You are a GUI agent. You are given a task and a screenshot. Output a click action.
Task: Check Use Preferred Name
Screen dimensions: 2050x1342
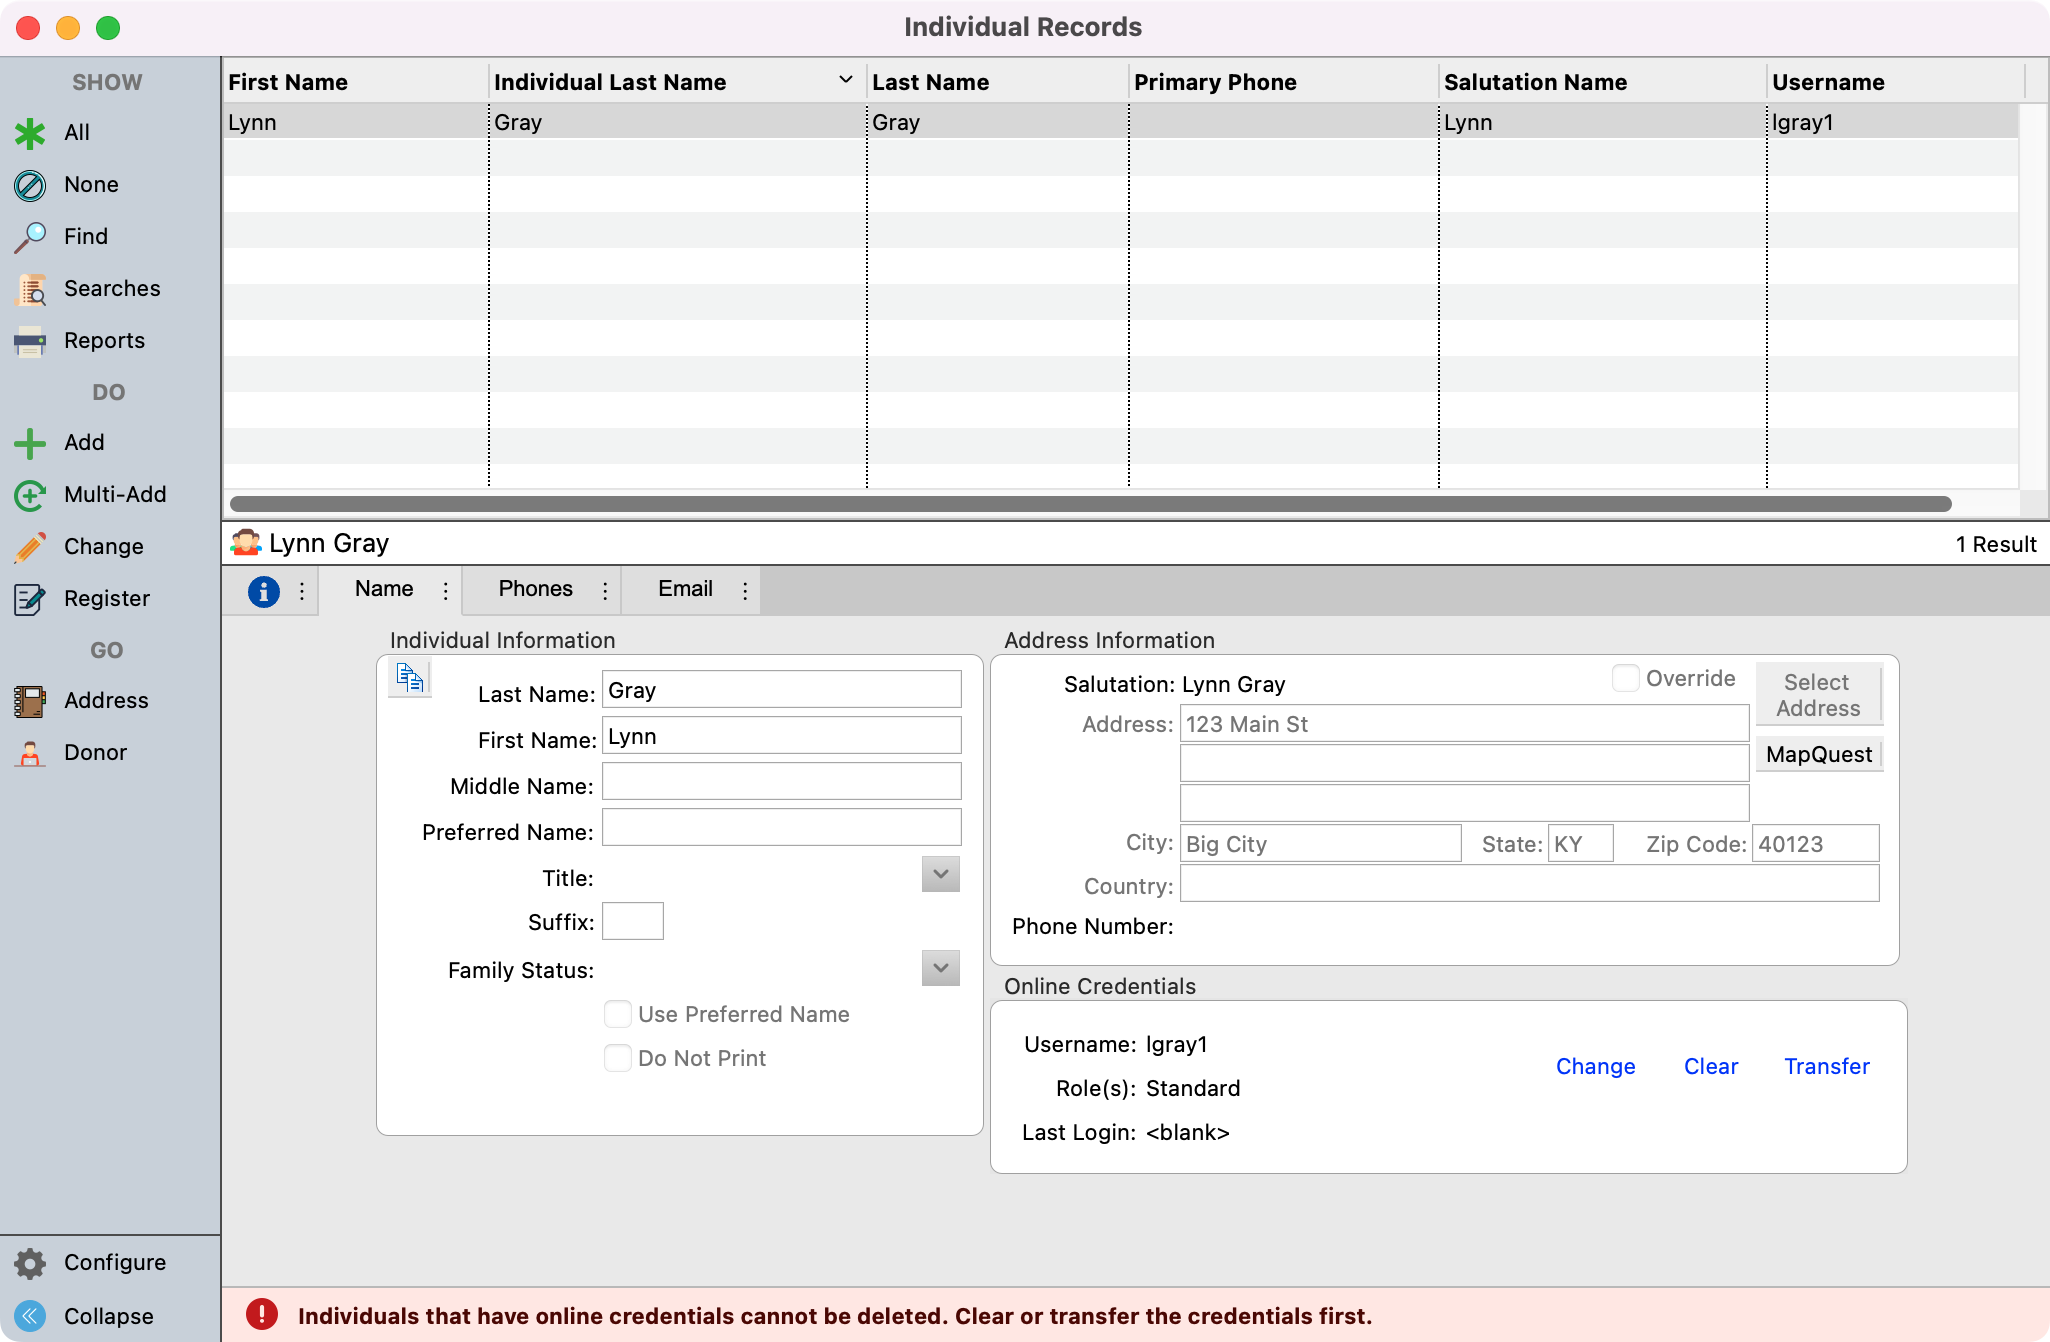pos(618,1014)
